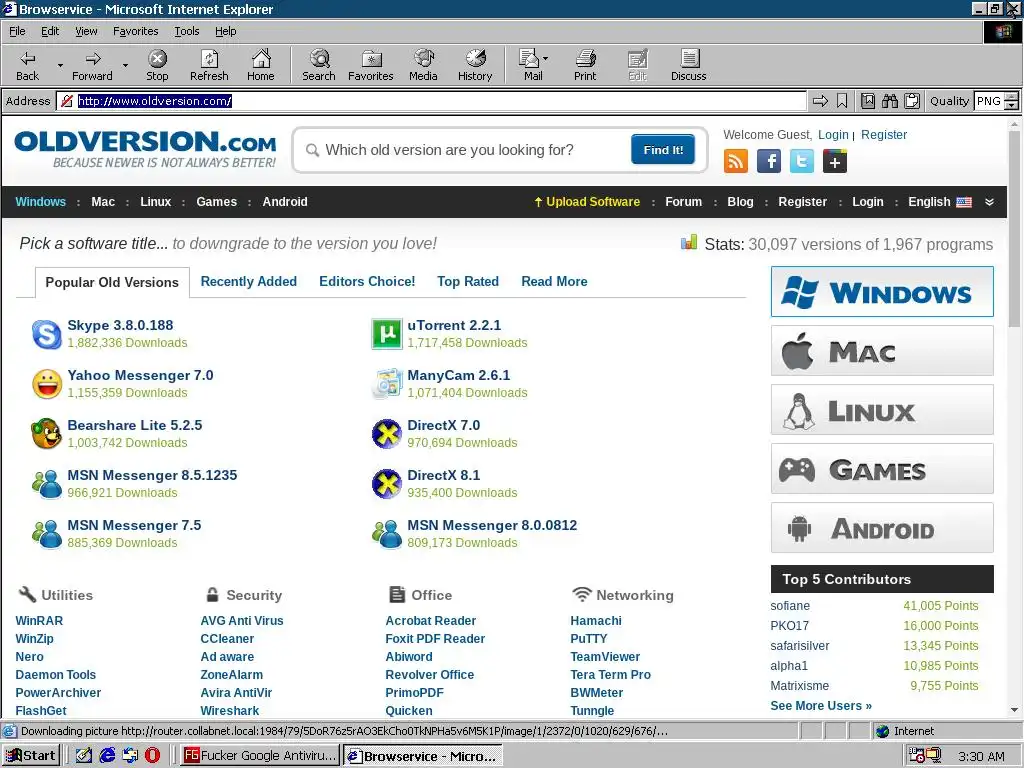
Task: Open the Twitter icon
Action: coord(802,161)
